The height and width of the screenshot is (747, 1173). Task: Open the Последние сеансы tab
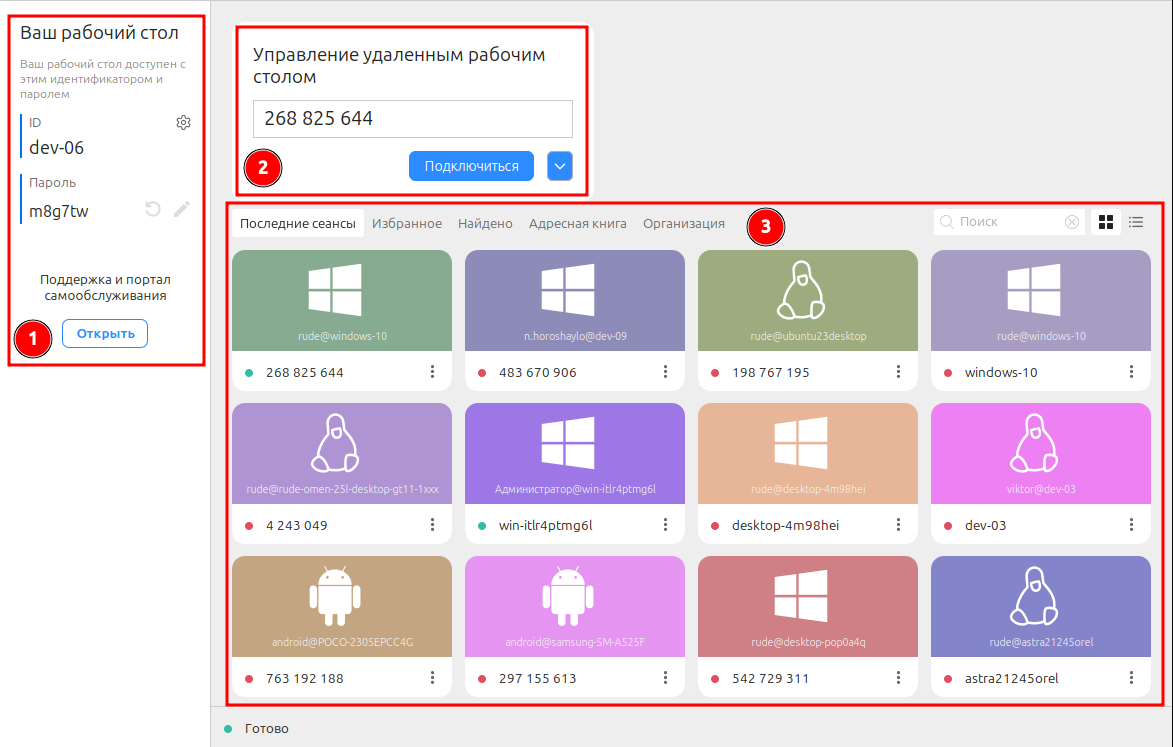click(298, 223)
